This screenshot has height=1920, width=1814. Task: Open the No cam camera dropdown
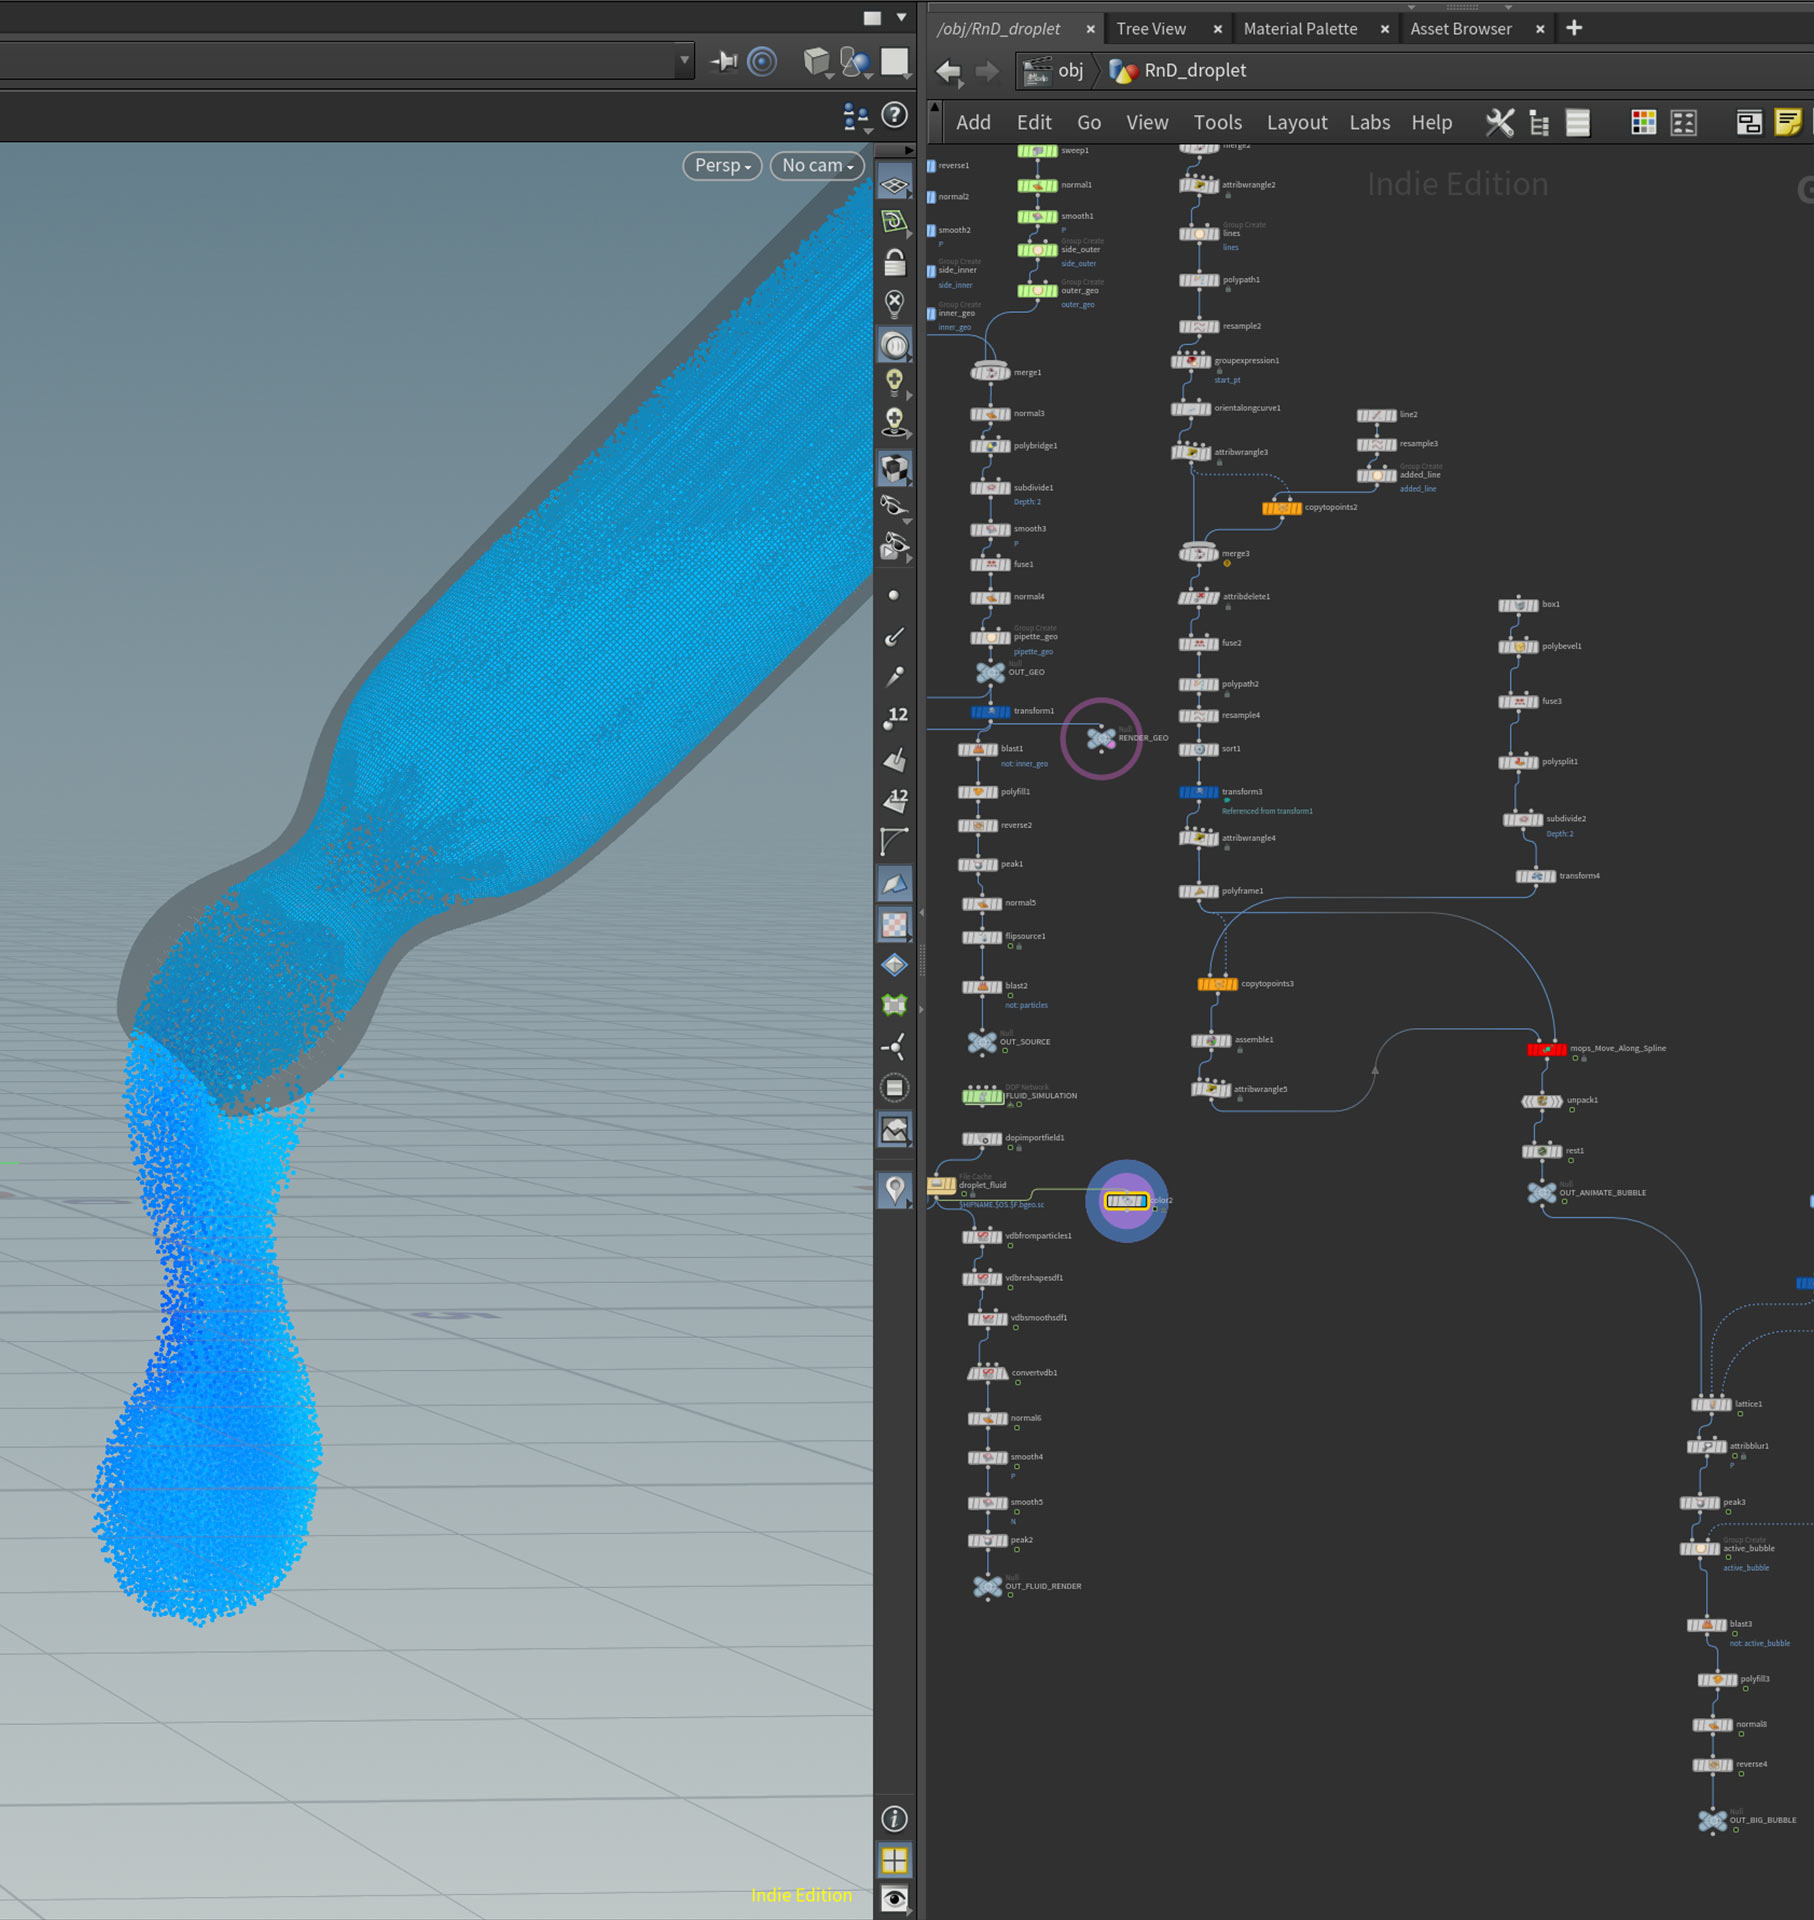point(817,165)
